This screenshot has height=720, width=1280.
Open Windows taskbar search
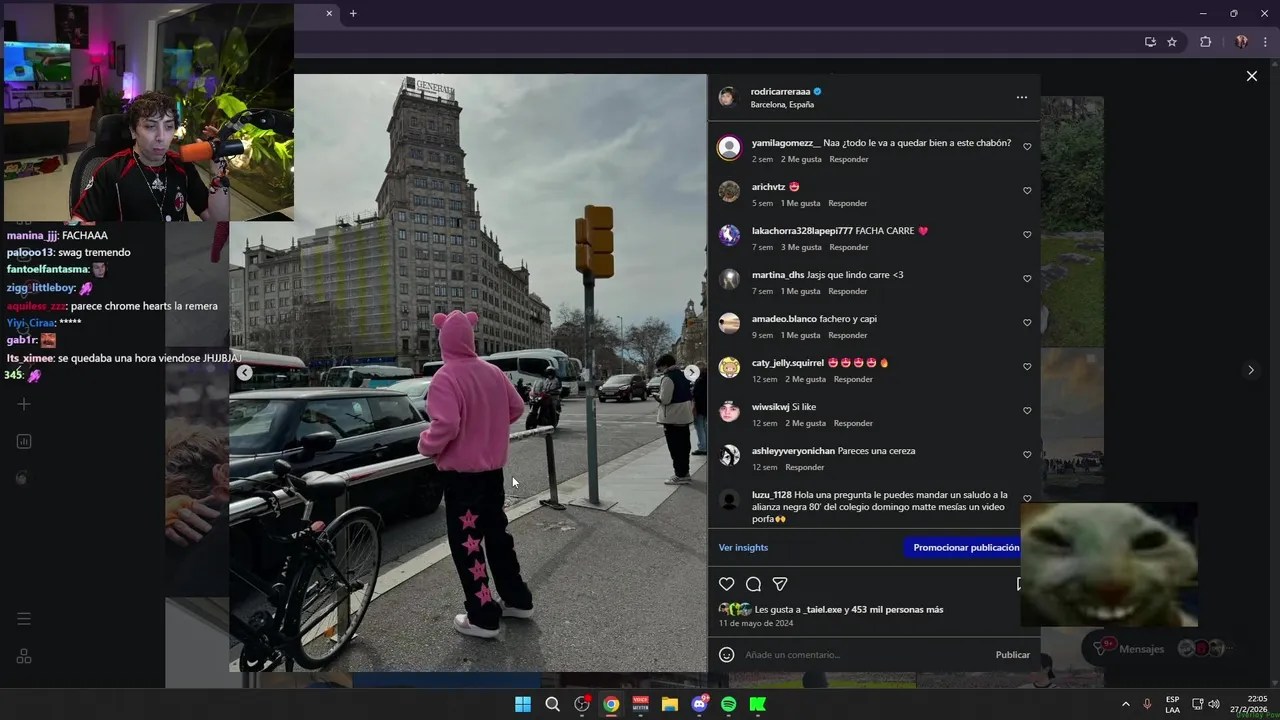[552, 704]
